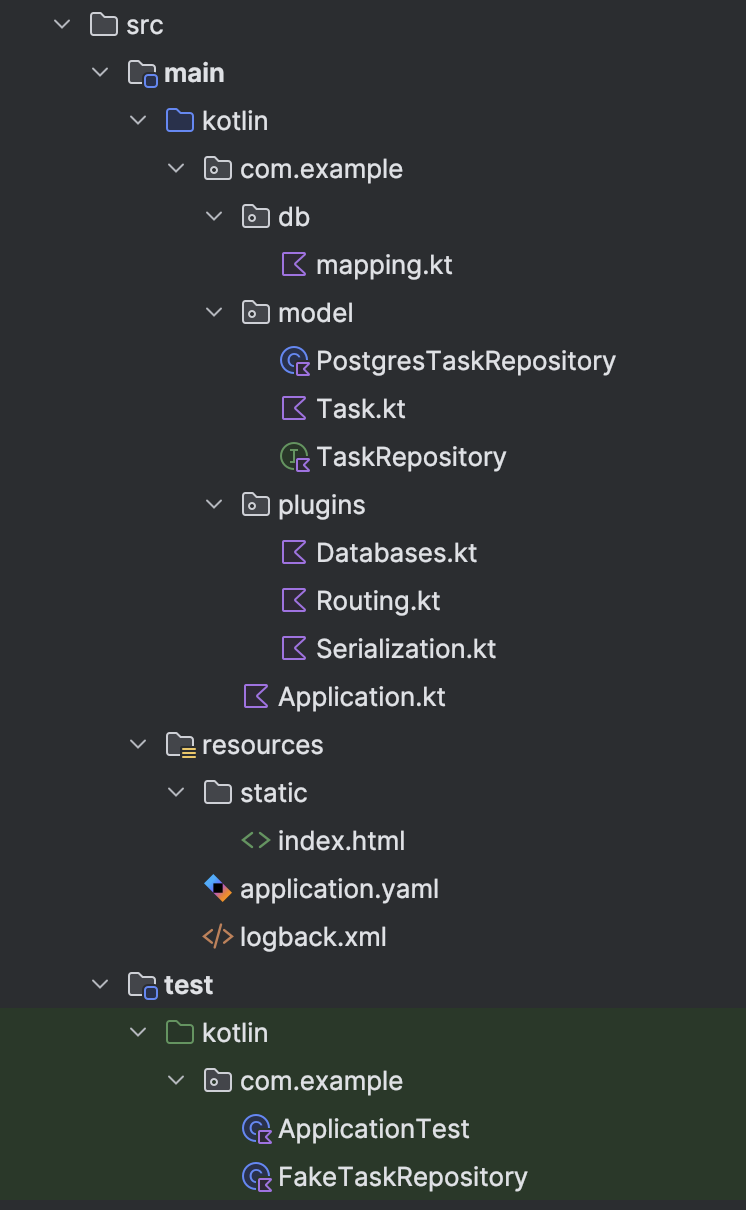Click the HTML file icon for index.html

(x=255, y=841)
